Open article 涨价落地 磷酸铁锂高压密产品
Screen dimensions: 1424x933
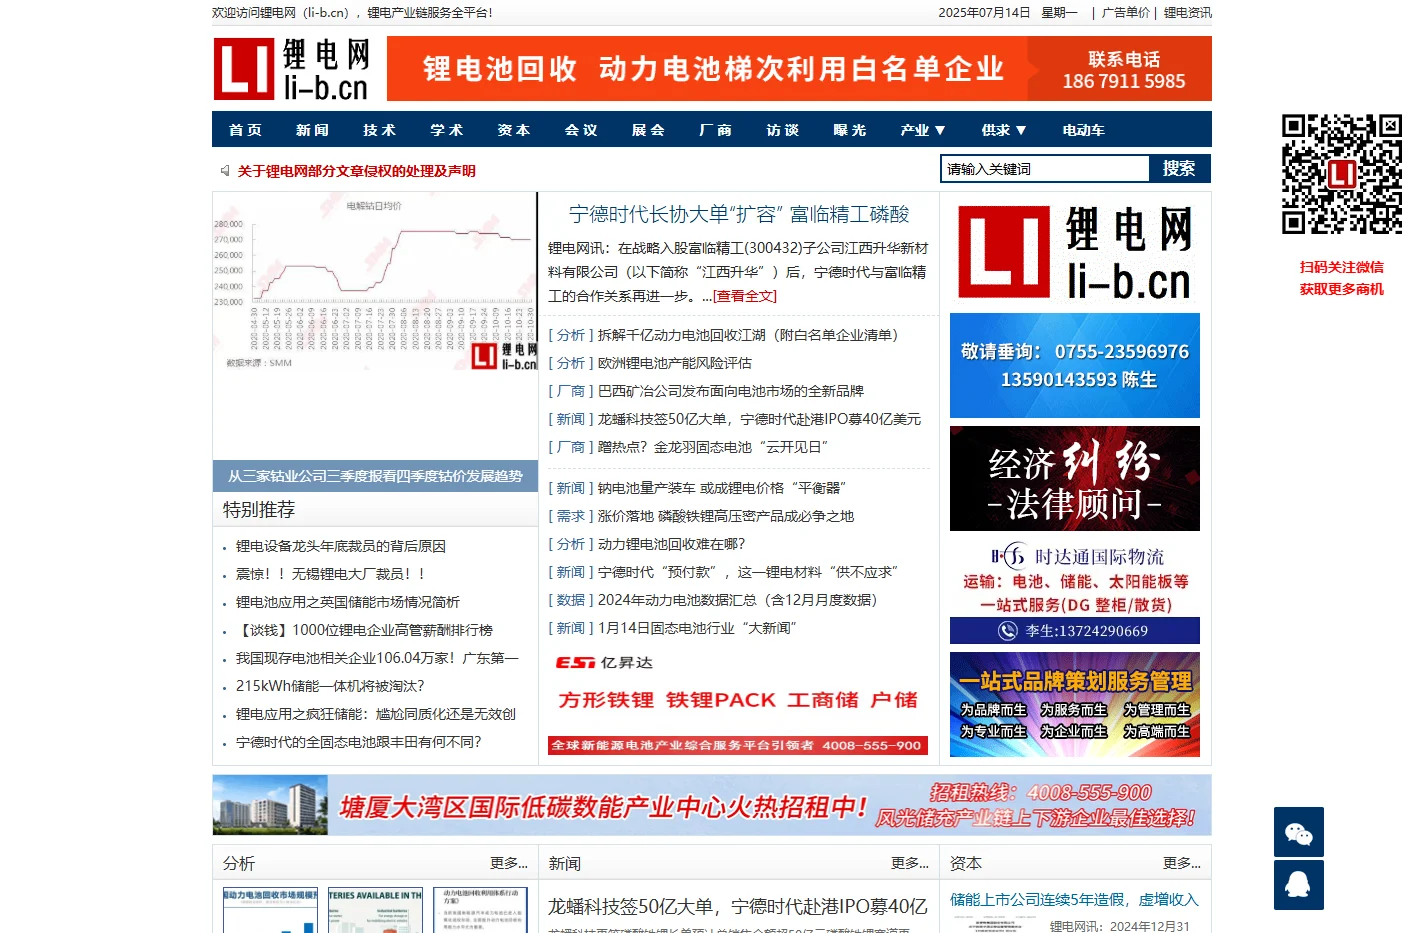pos(726,516)
